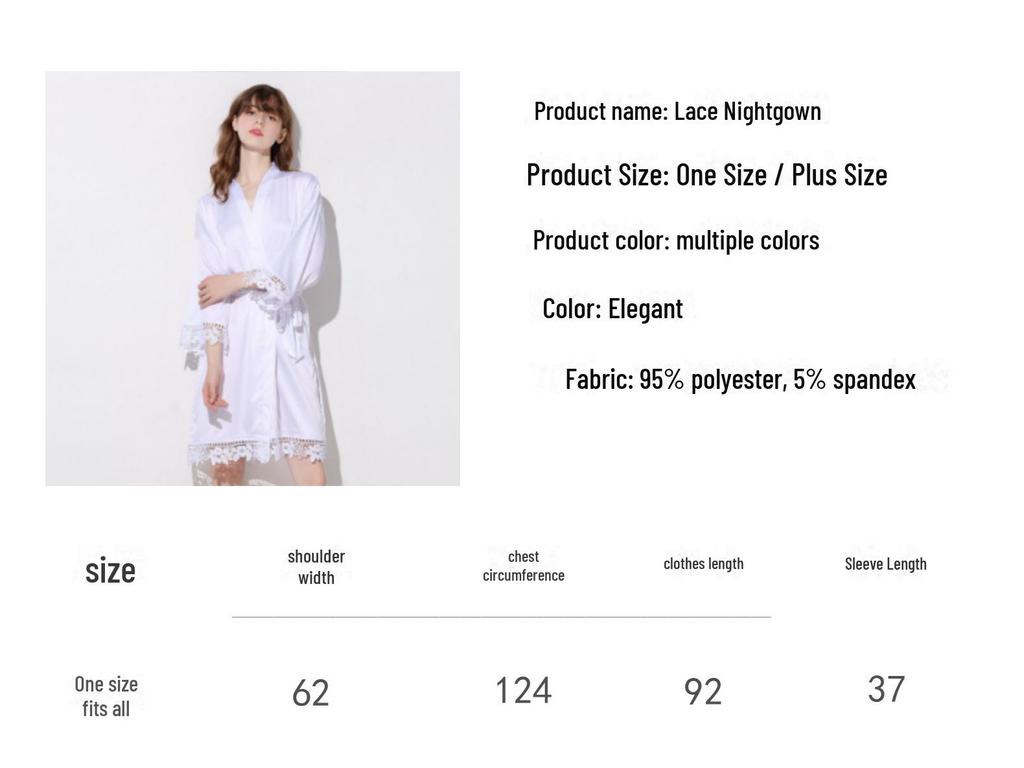The width and height of the screenshot is (1024, 768).
Task: Select the clothes length value 92
Action: tap(703, 692)
